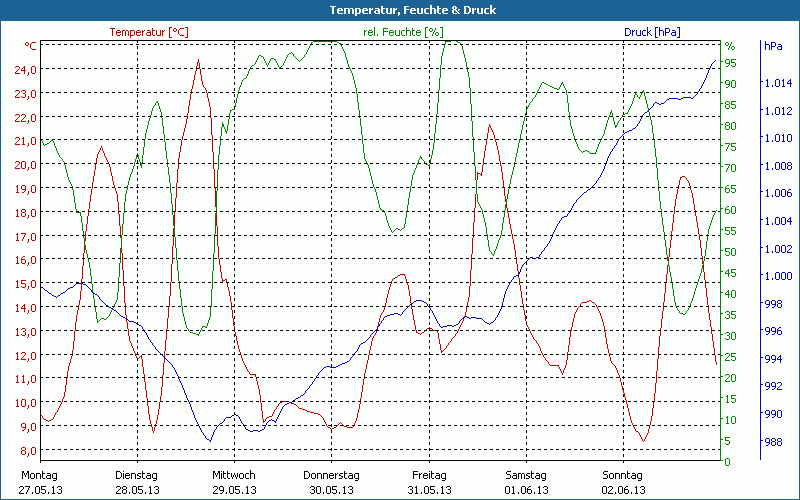This screenshot has width=800, height=500.
Task: Select the 'Mittwoch' day label
Action: [234, 475]
